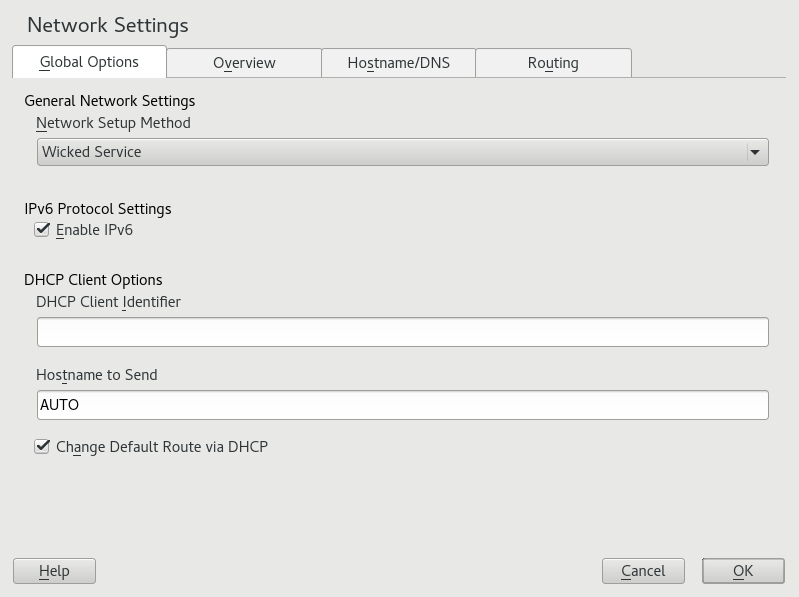Screen dimensions: 799x597
Task: Open the Hostname/DNS tab
Action: [x=398, y=63]
